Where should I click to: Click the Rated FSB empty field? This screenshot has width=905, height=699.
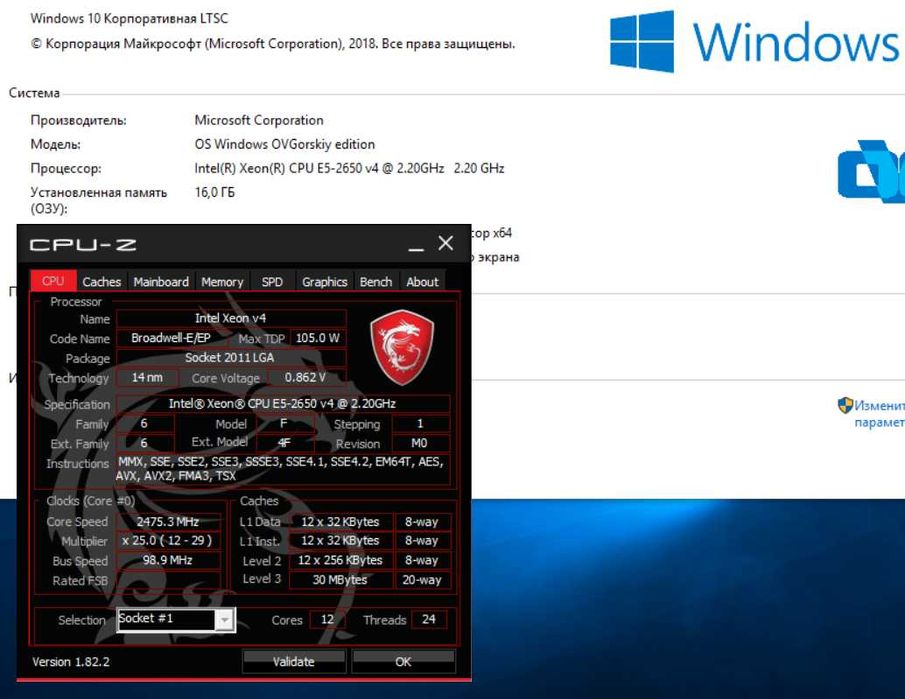tap(168, 580)
